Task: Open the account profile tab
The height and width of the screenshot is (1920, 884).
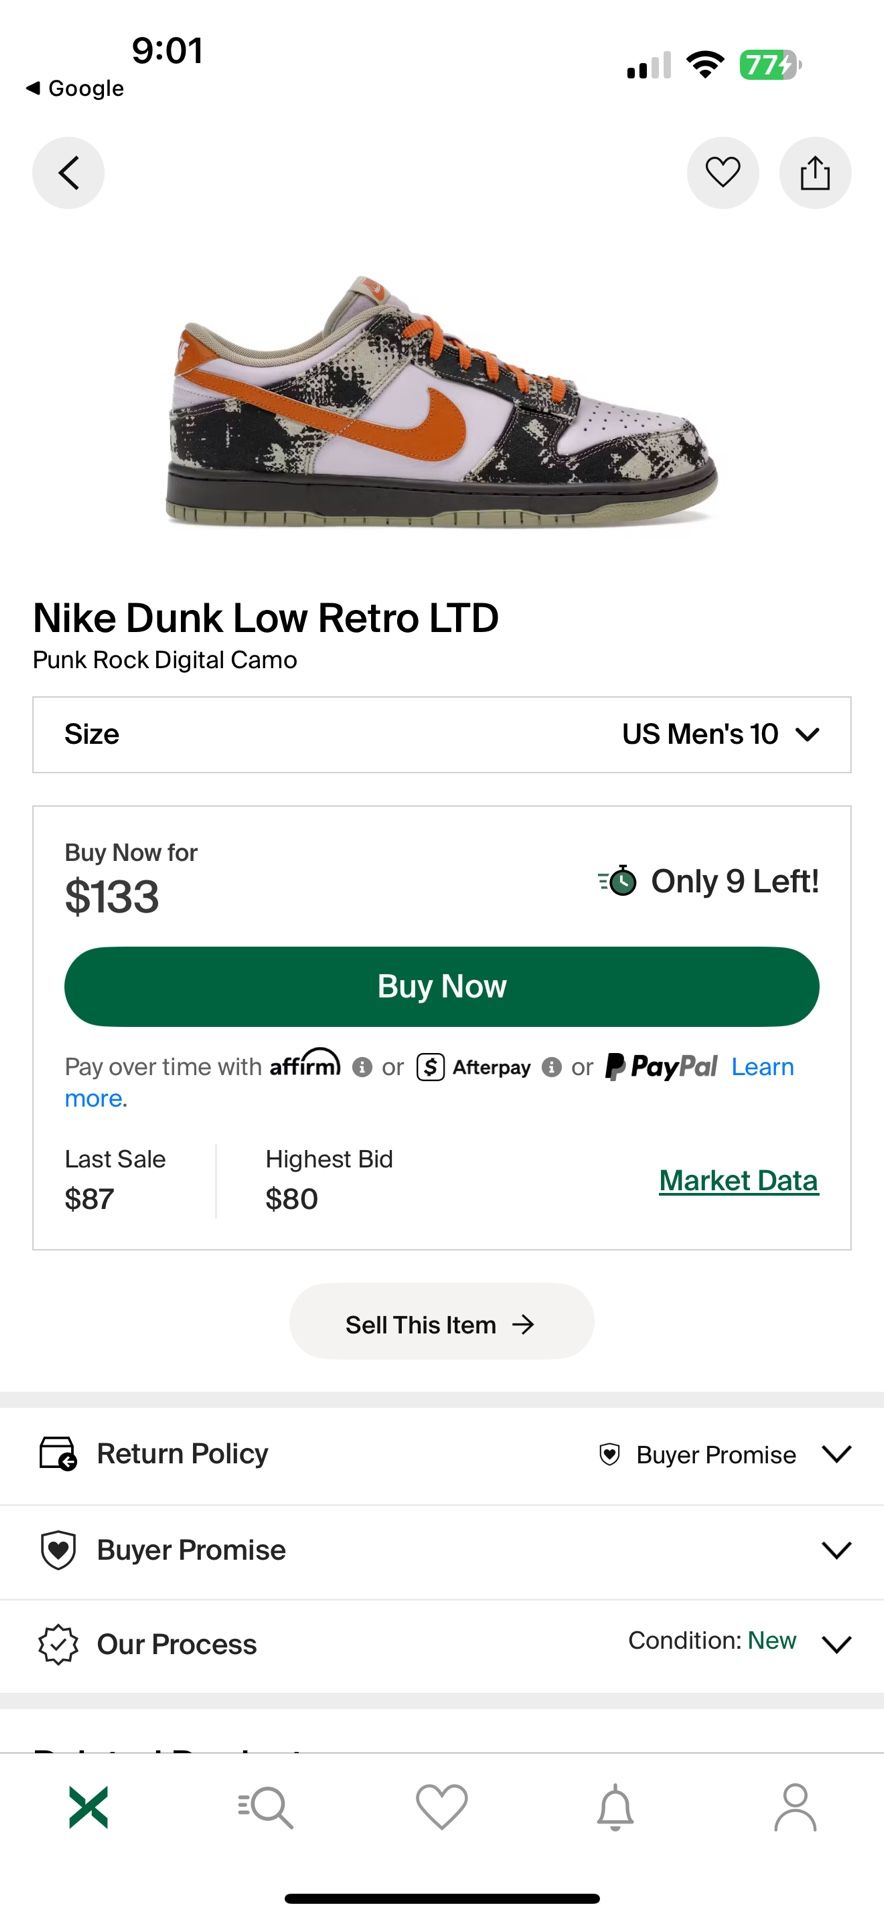Action: pyautogui.click(x=795, y=1807)
